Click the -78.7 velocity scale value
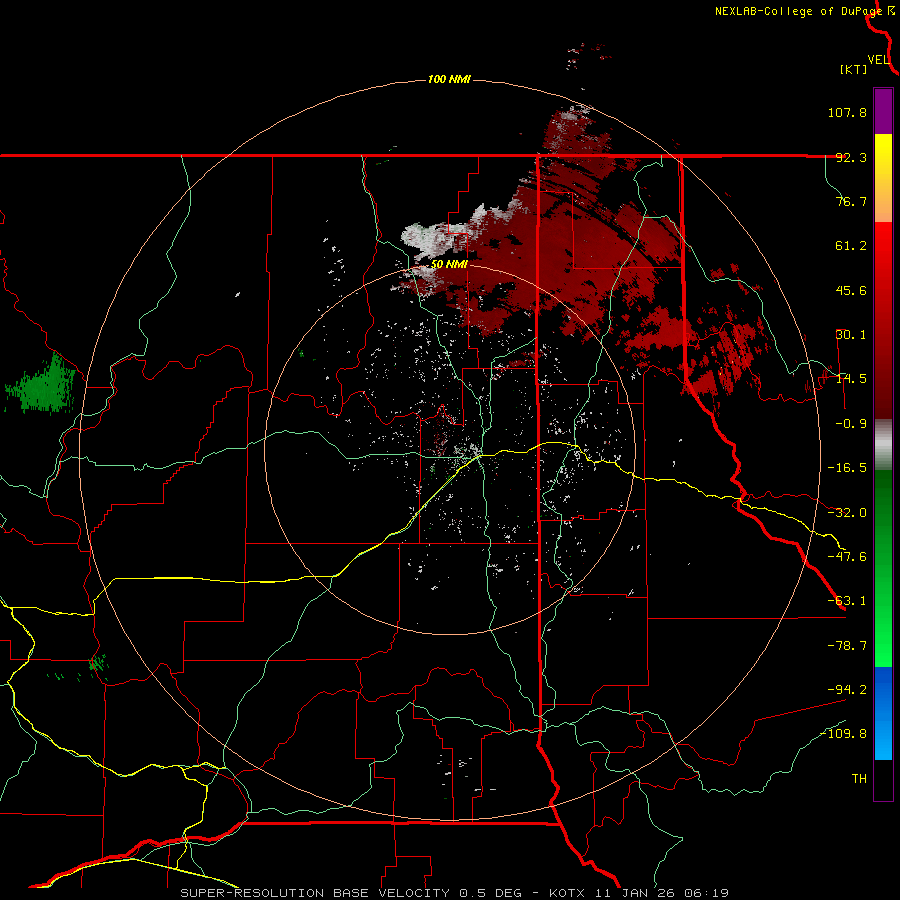 pos(847,646)
